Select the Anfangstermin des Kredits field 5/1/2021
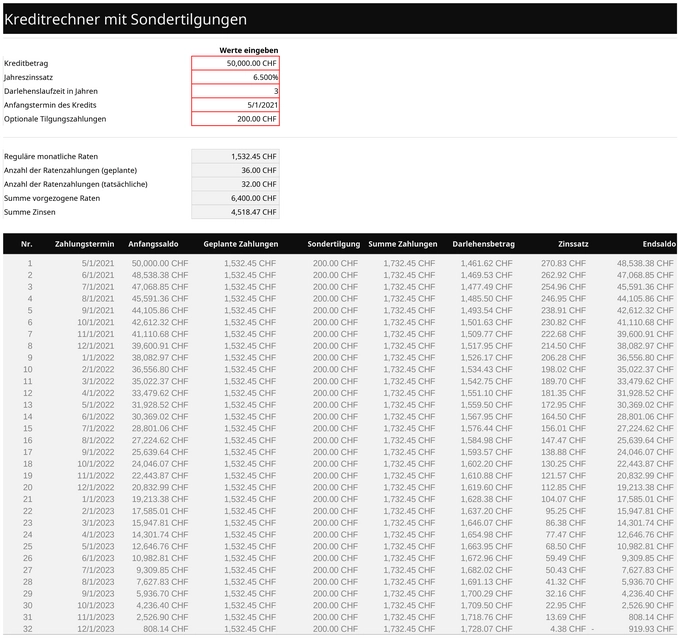 coord(235,105)
